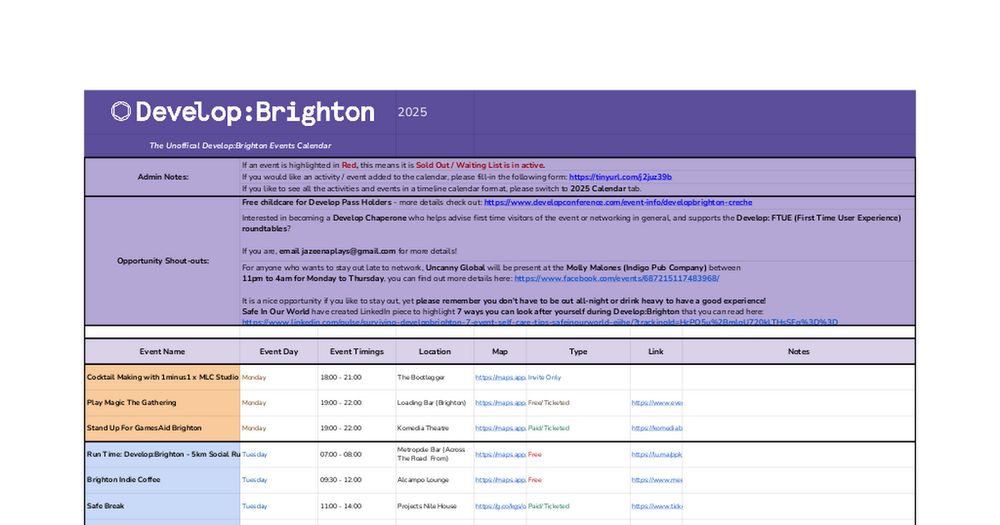Select the 'Type' column header
The height and width of the screenshot is (525, 1000).
click(578, 351)
